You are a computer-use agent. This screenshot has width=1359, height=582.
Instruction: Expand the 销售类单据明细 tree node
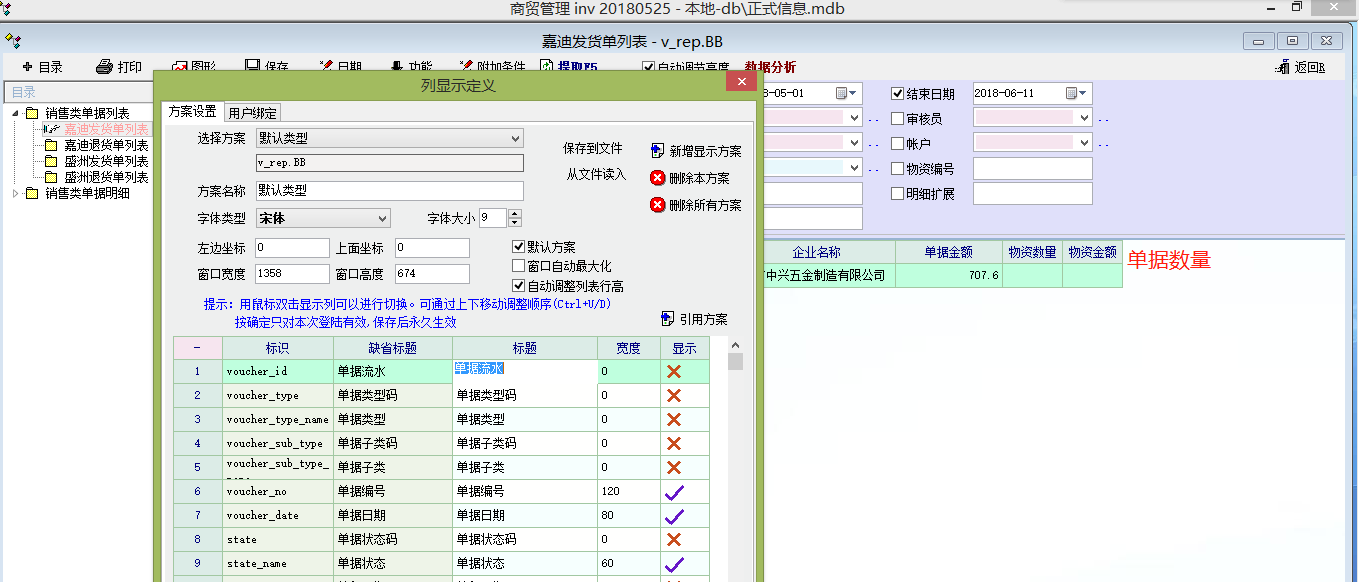[16, 193]
